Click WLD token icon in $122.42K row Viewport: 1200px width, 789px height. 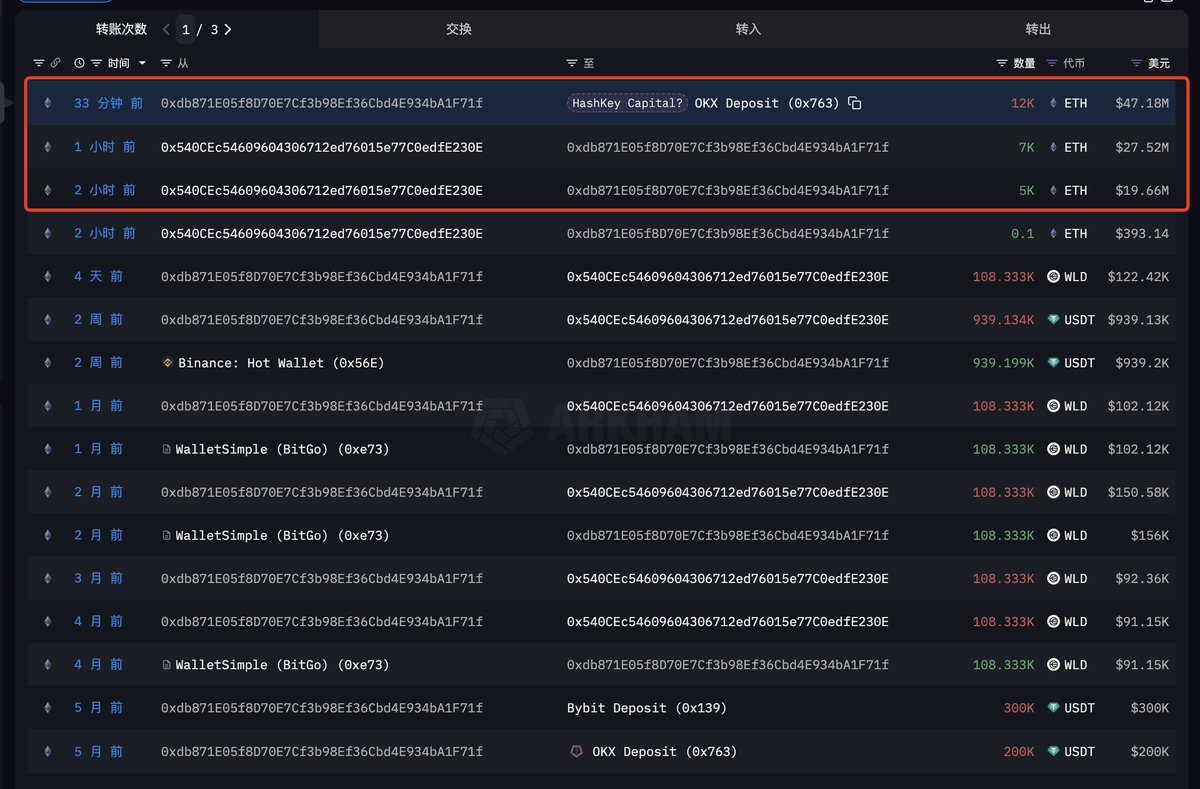1053,276
